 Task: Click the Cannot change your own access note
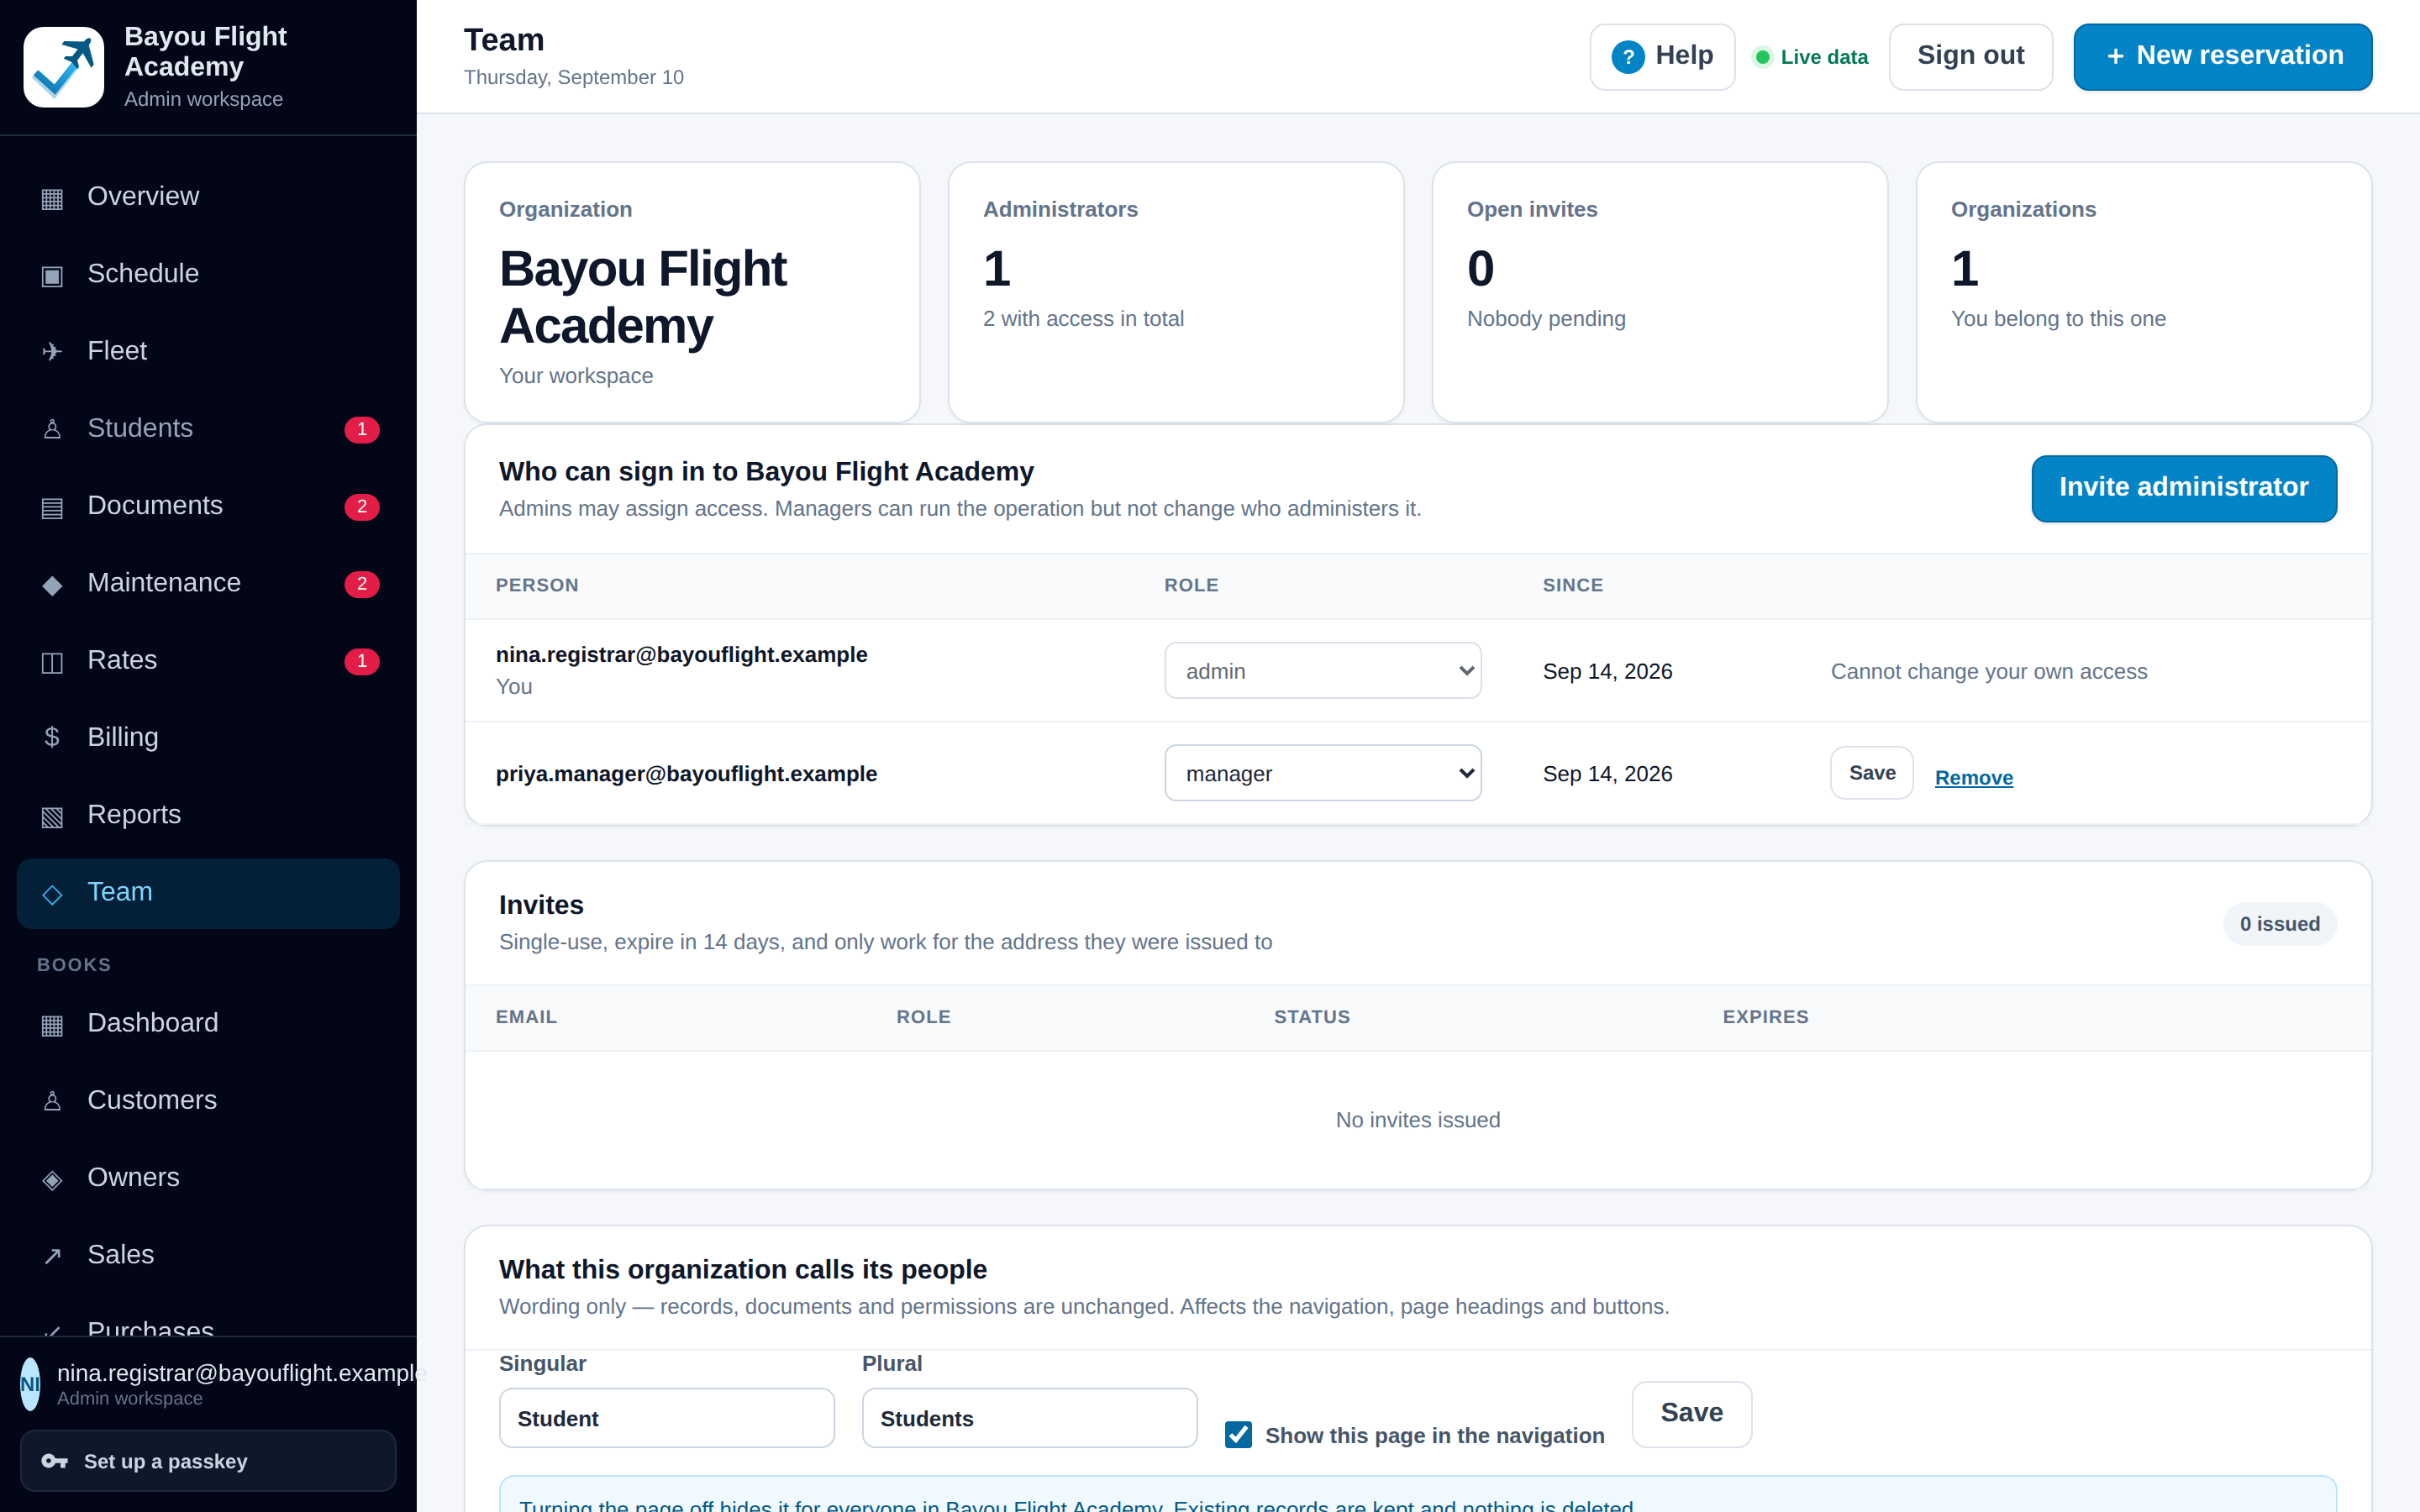(1989, 672)
